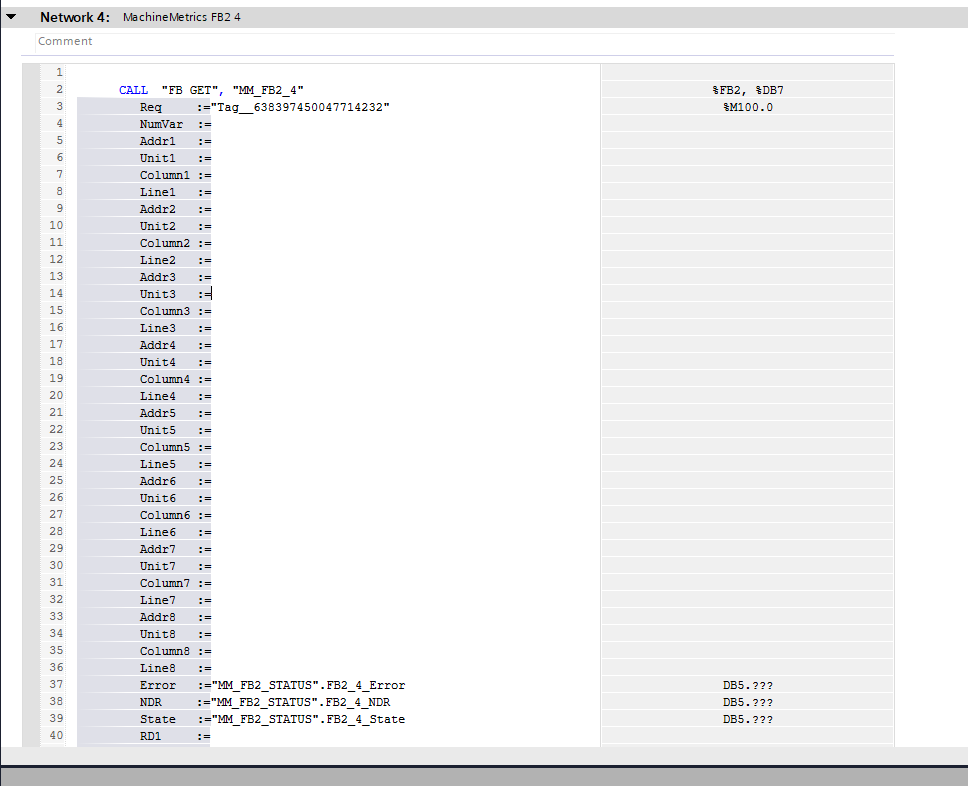
Task: Click the Req parameter on line 3
Action: (151, 107)
